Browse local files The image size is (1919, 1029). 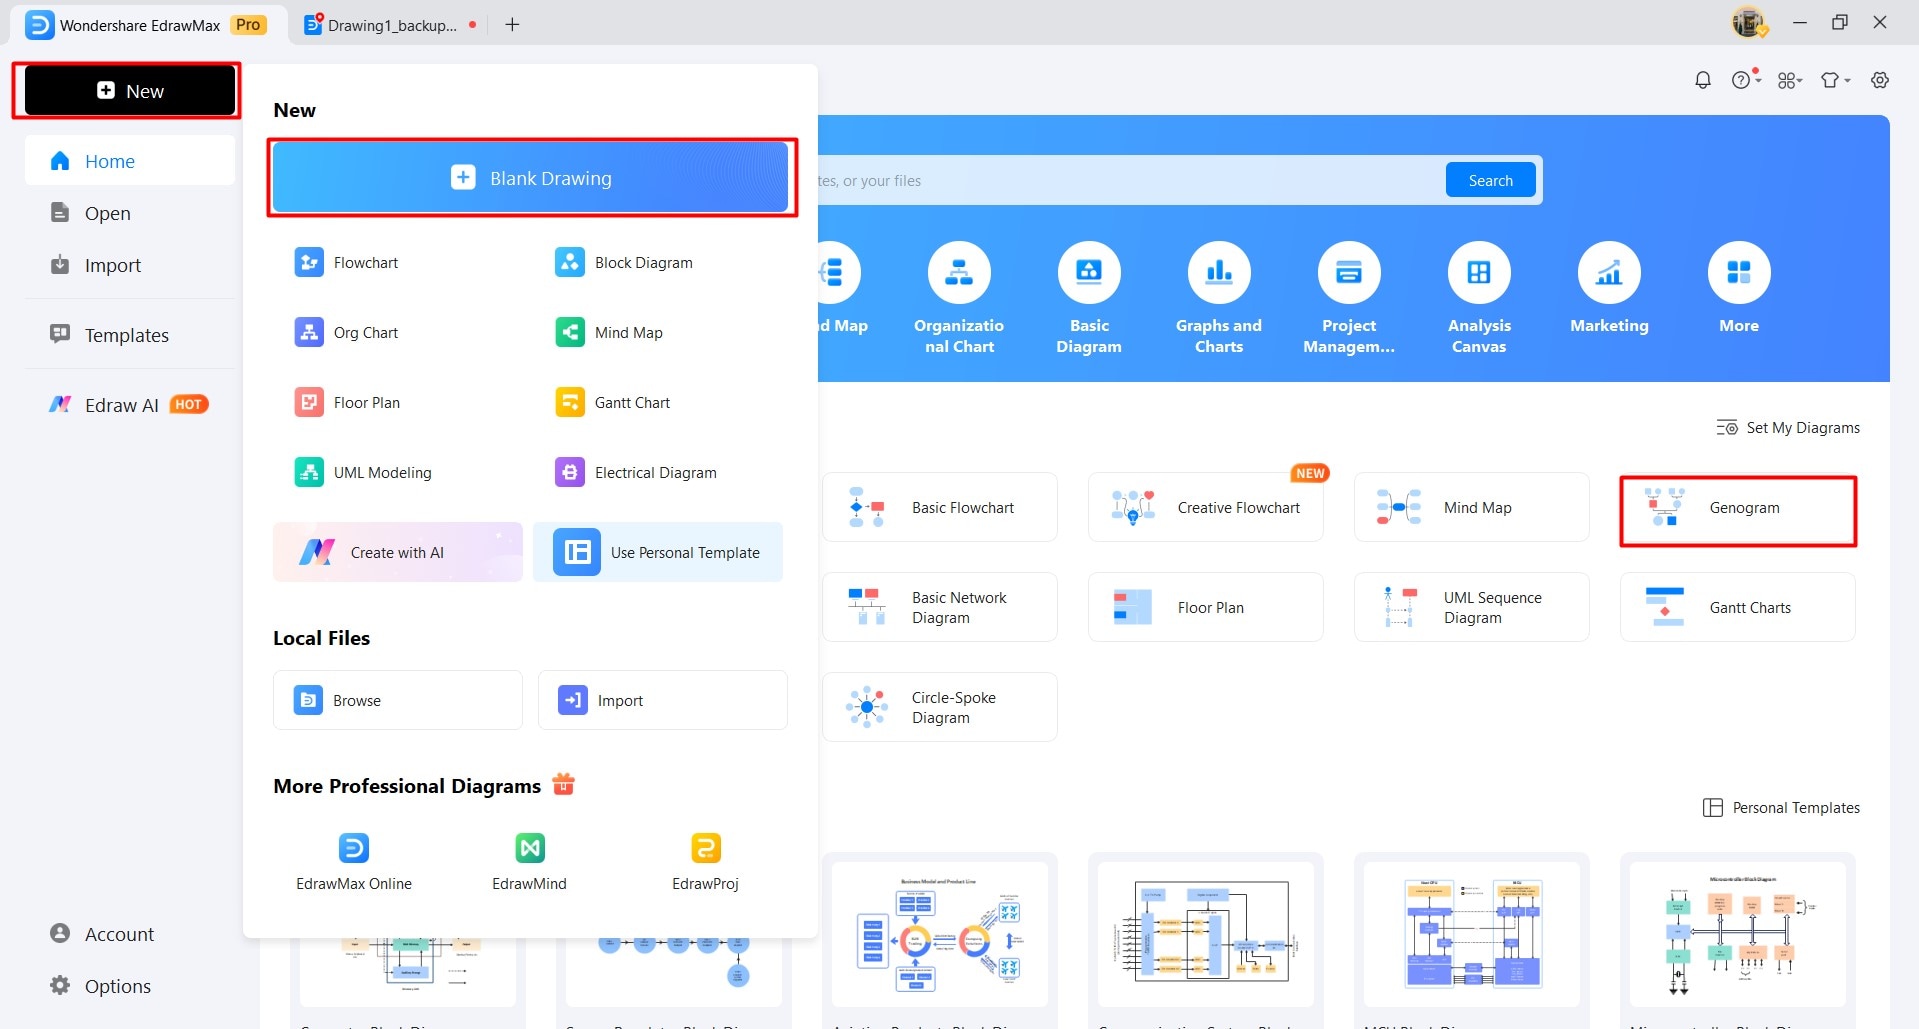click(398, 700)
